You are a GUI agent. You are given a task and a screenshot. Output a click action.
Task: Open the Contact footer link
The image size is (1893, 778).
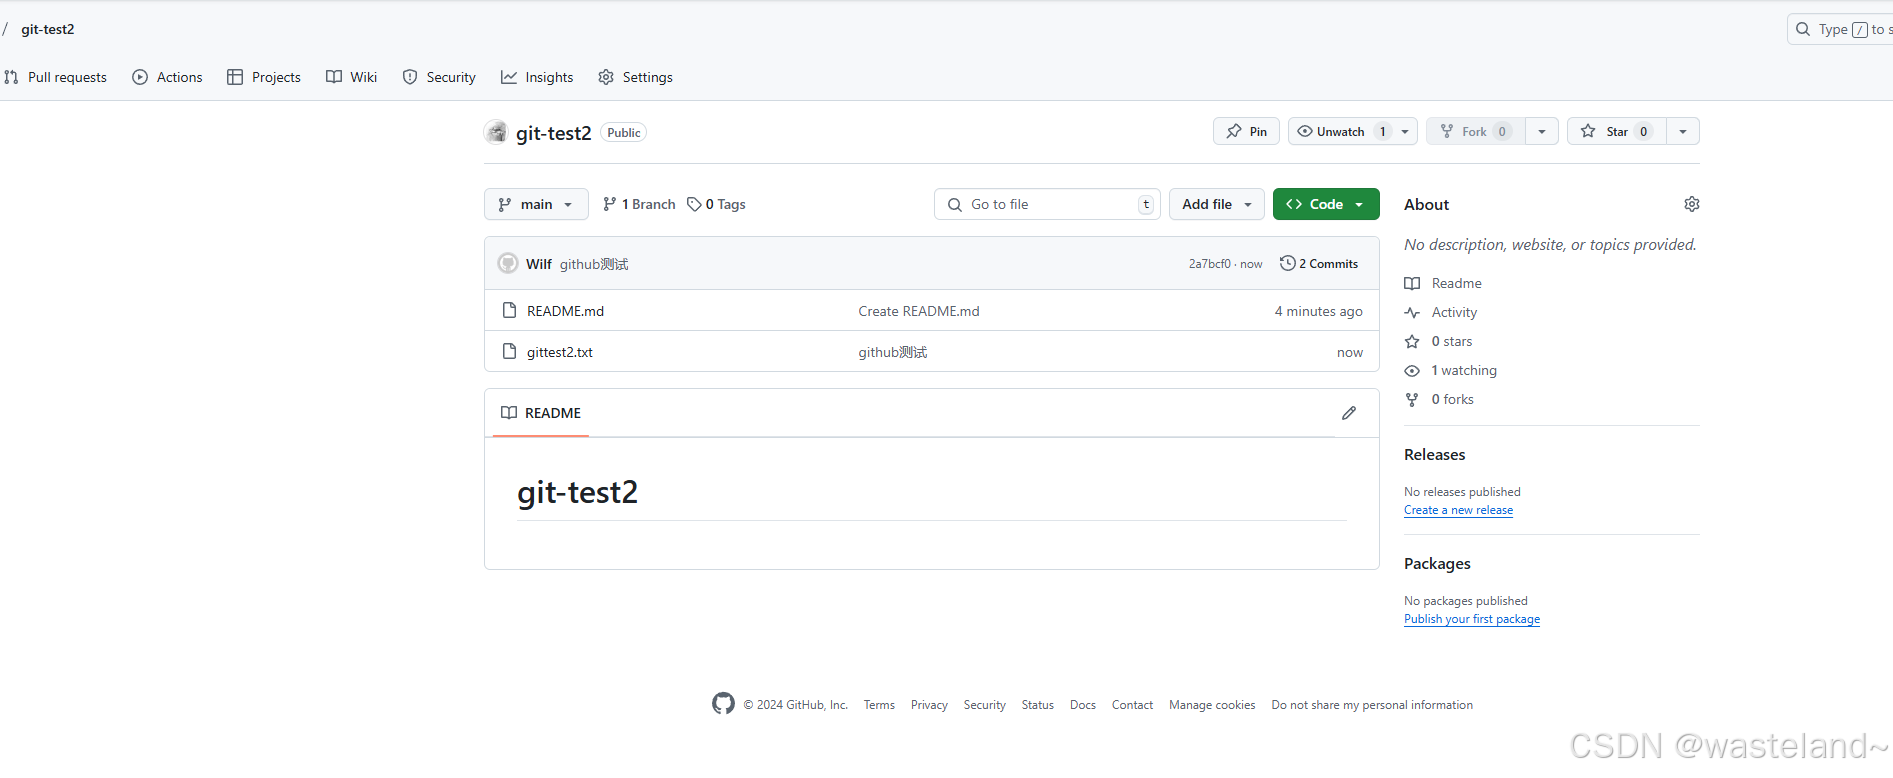(x=1132, y=705)
